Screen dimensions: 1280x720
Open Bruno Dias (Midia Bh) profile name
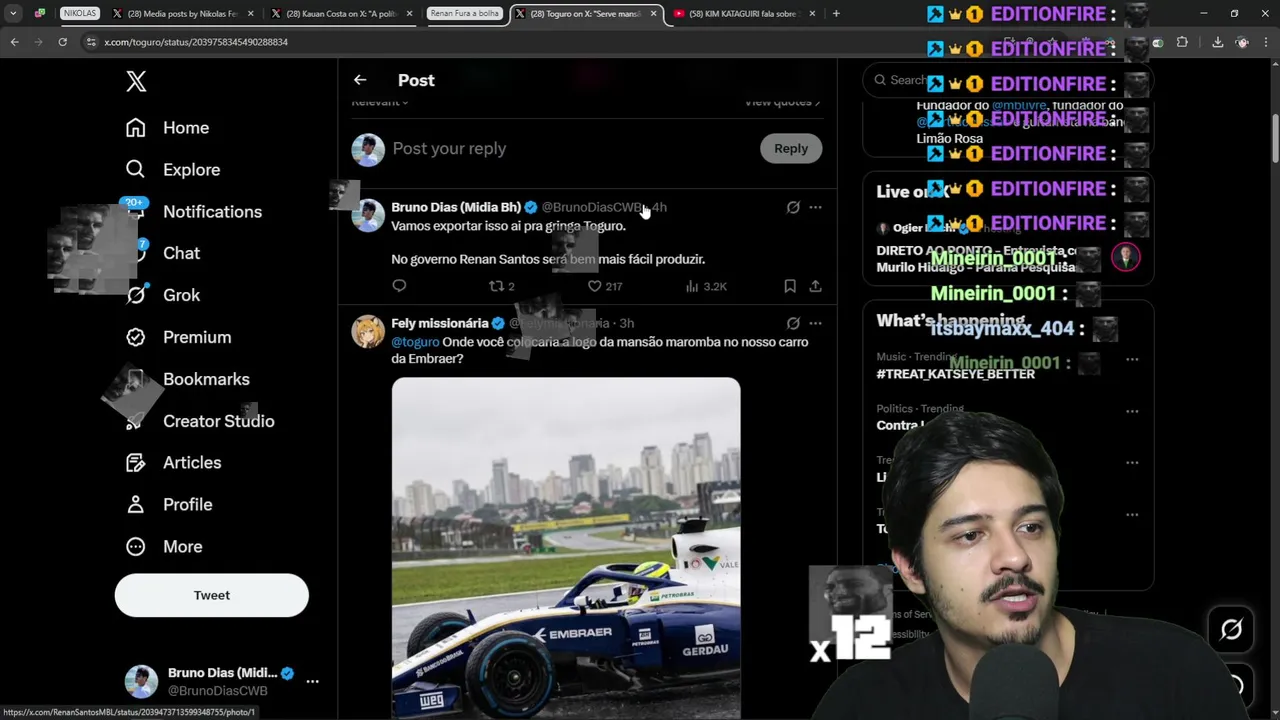pyautogui.click(x=456, y=207)
